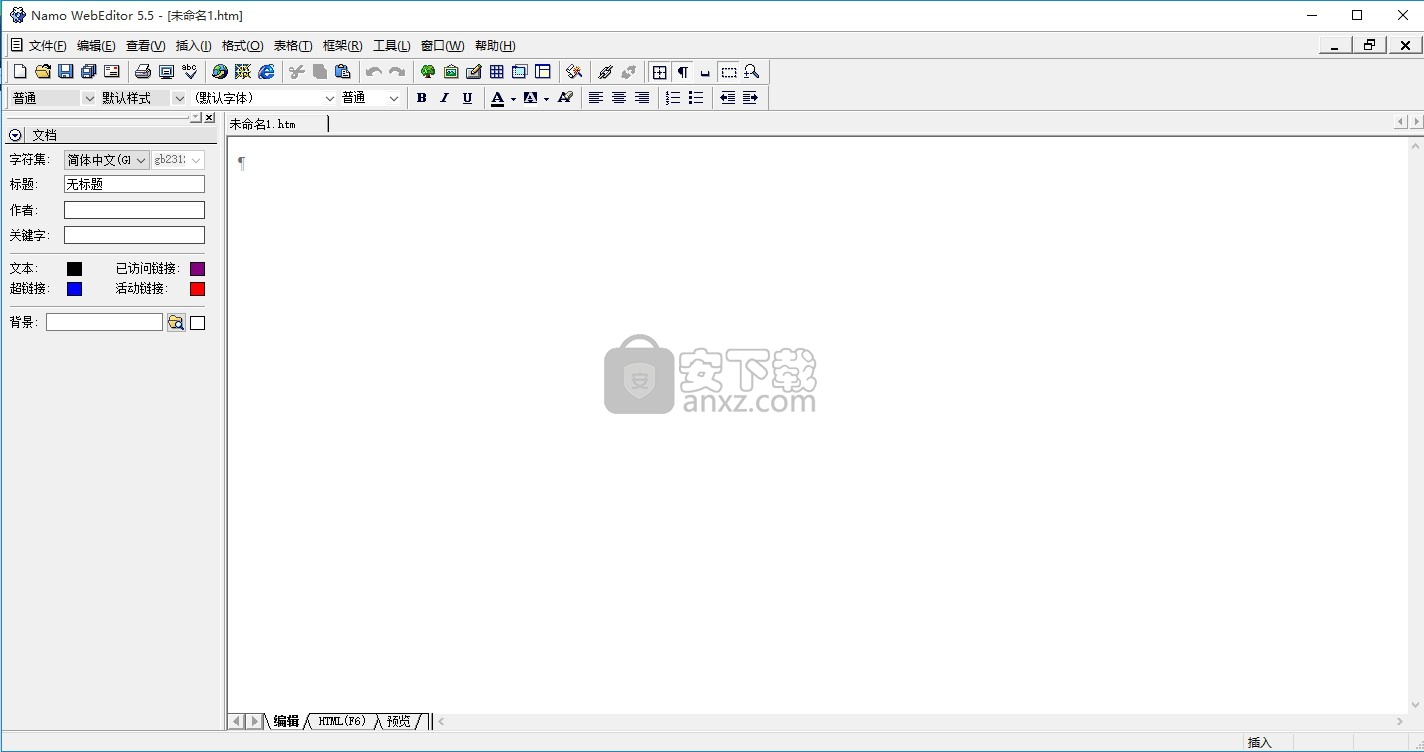The width and height of the screenshot is (1424, 752).
Task: Click the 标题 input field
Action: click(x=134, y=184)
